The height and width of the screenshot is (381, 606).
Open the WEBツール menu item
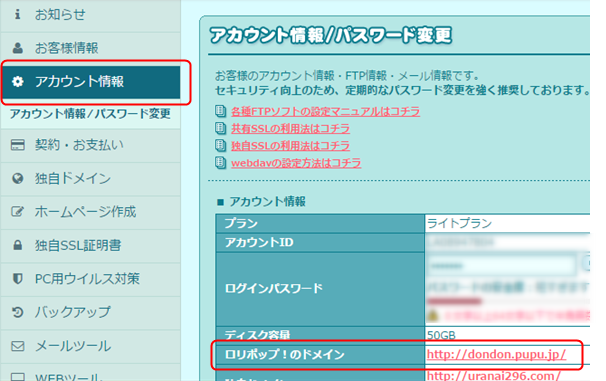pos(90,372)
